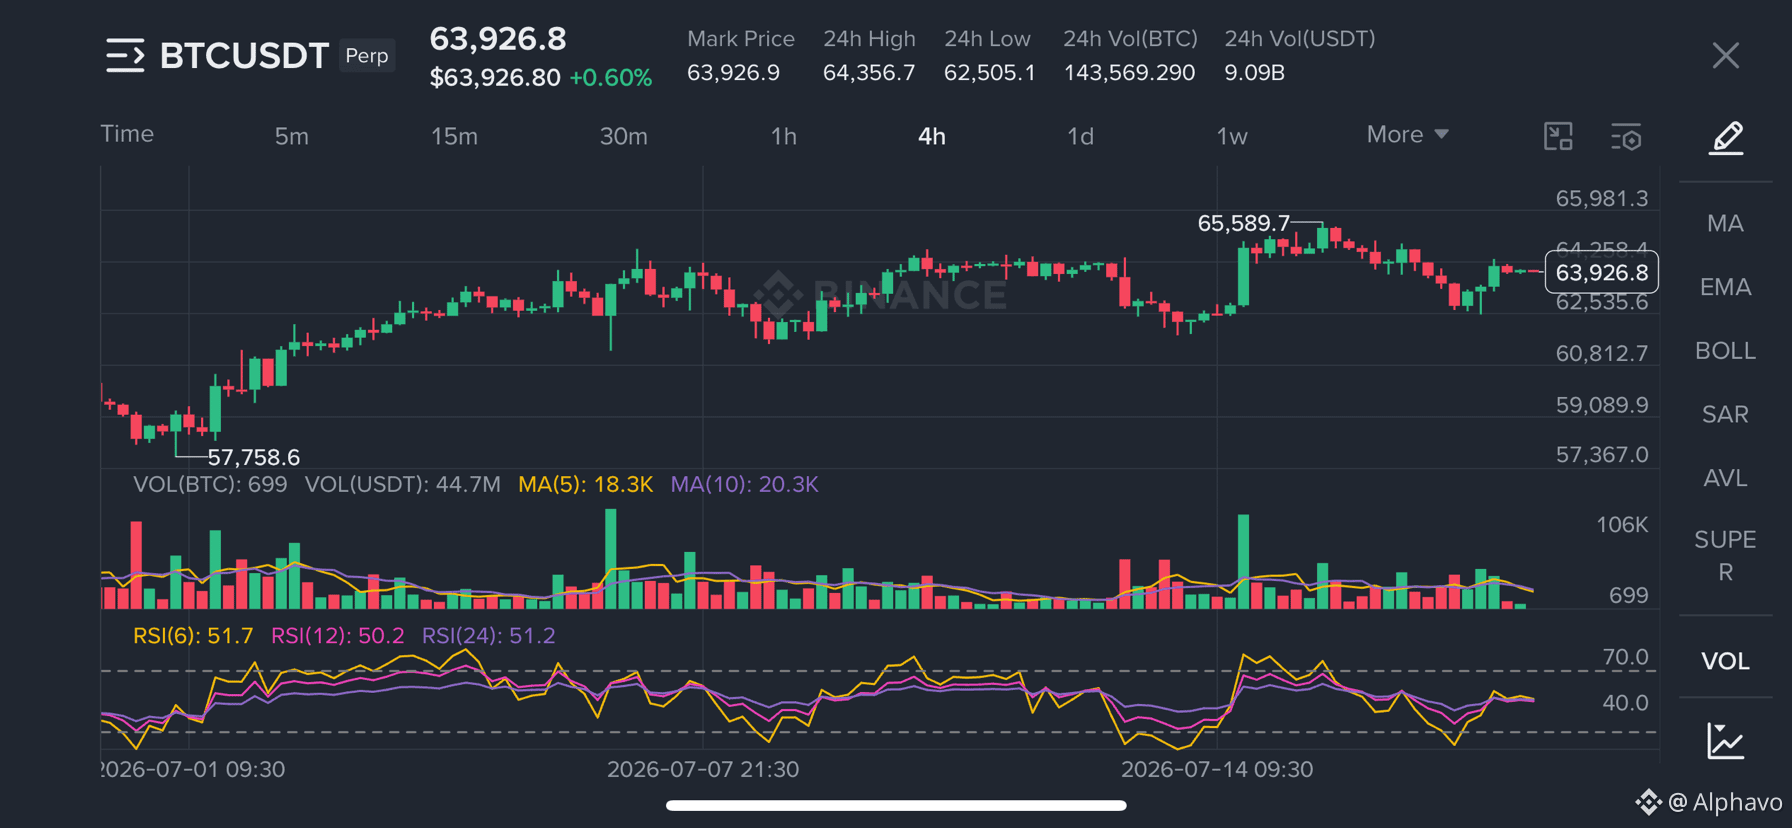Click the 65,981.3 price axis label
1792x828 pixels.
[x=1601, y=199]
